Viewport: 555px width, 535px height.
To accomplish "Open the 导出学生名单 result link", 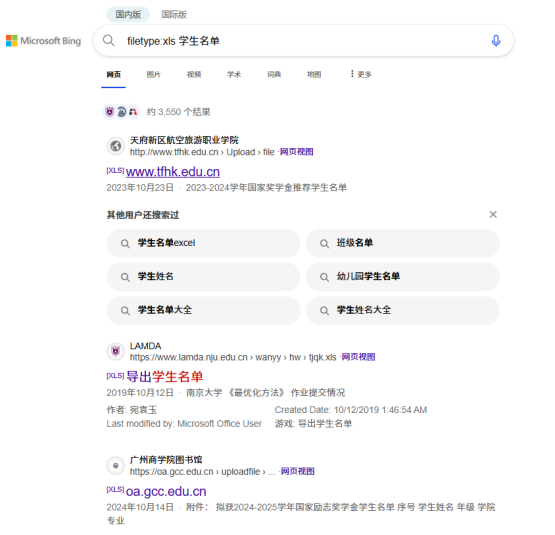I will [x=165, y=377].
